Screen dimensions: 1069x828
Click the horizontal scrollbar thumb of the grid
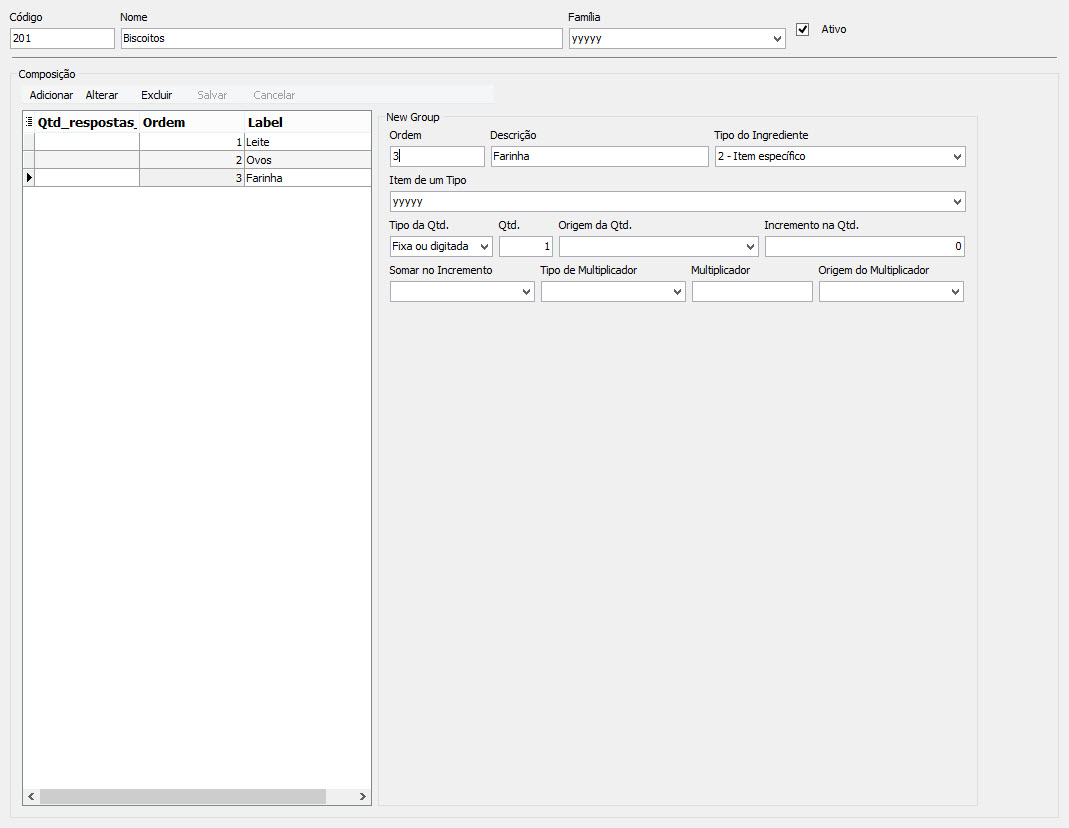[183, 796]
